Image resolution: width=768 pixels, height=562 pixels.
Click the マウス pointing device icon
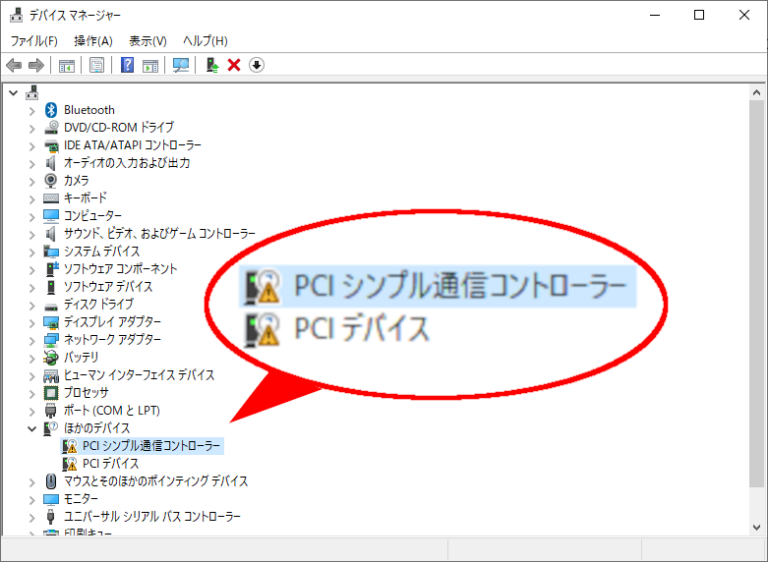pyautogui.click(x=50, y=481)
